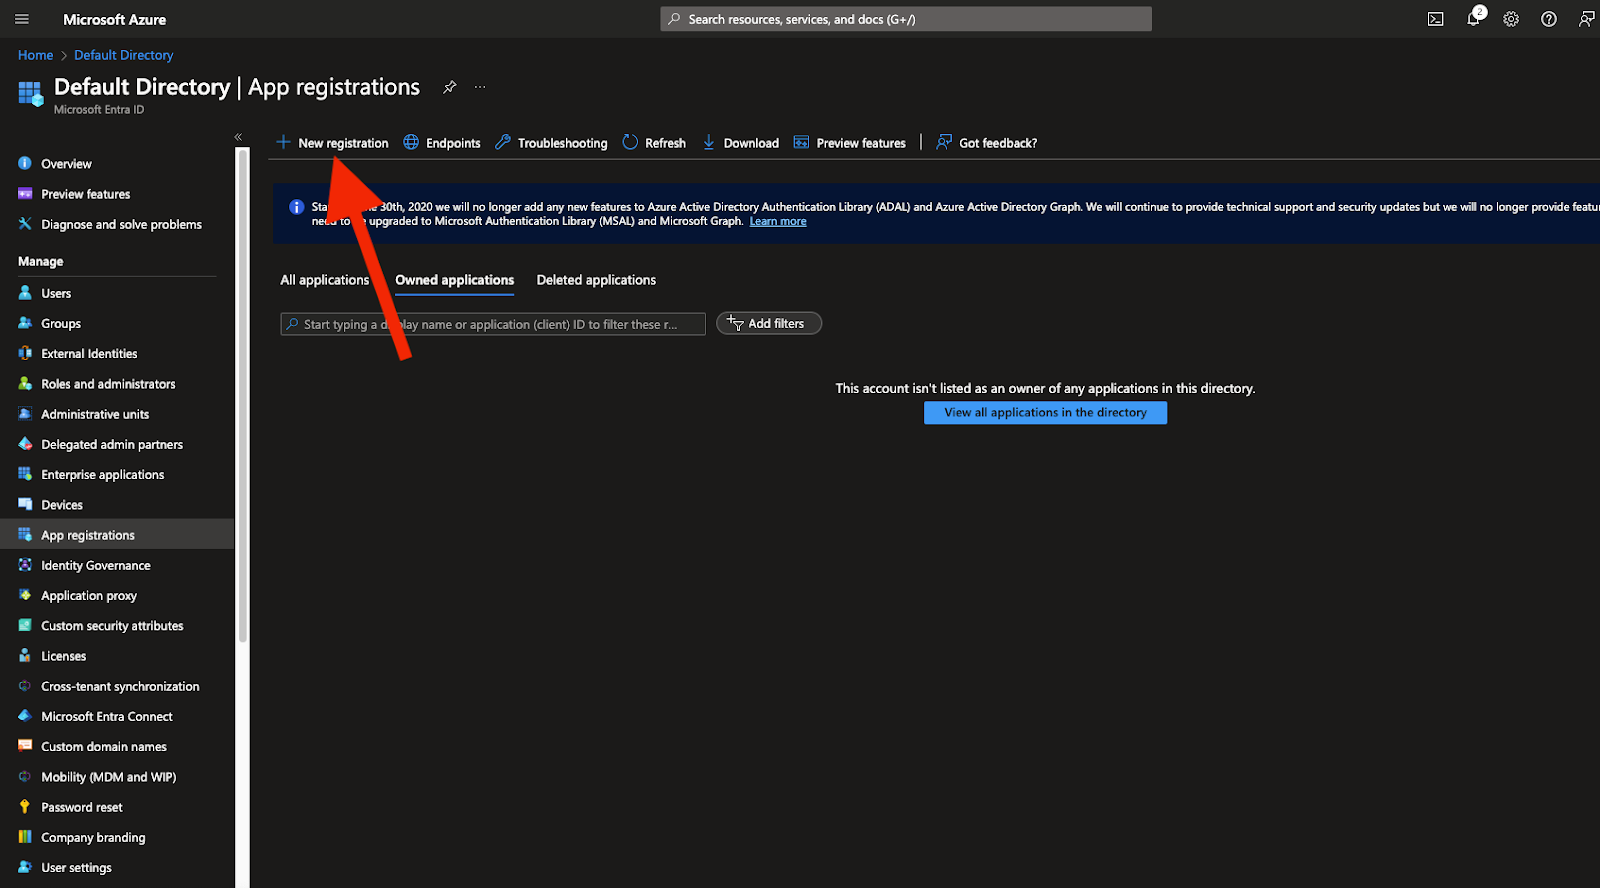
Task: Click the Identity Governance icon
Action: (x=25, y=565)
